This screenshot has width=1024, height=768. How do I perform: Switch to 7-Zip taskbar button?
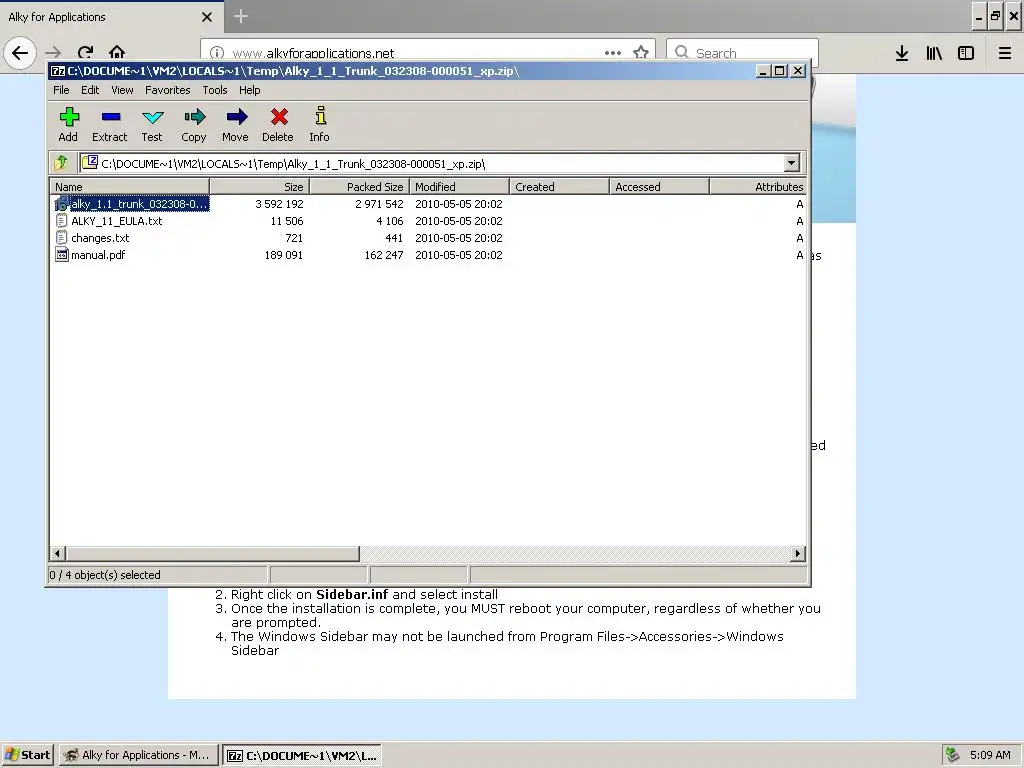pyautogui.click(x=302, y=756)
